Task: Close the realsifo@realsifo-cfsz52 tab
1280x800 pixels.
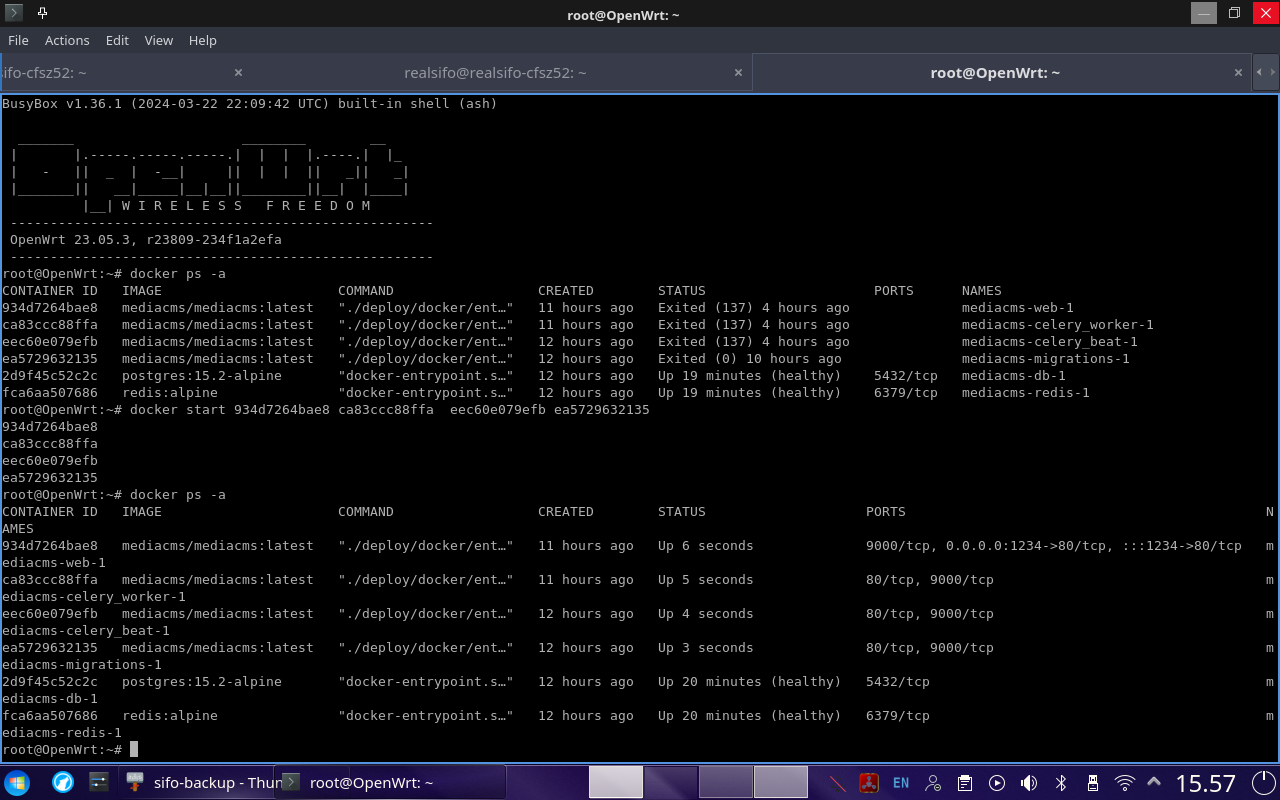Action: 738,73
